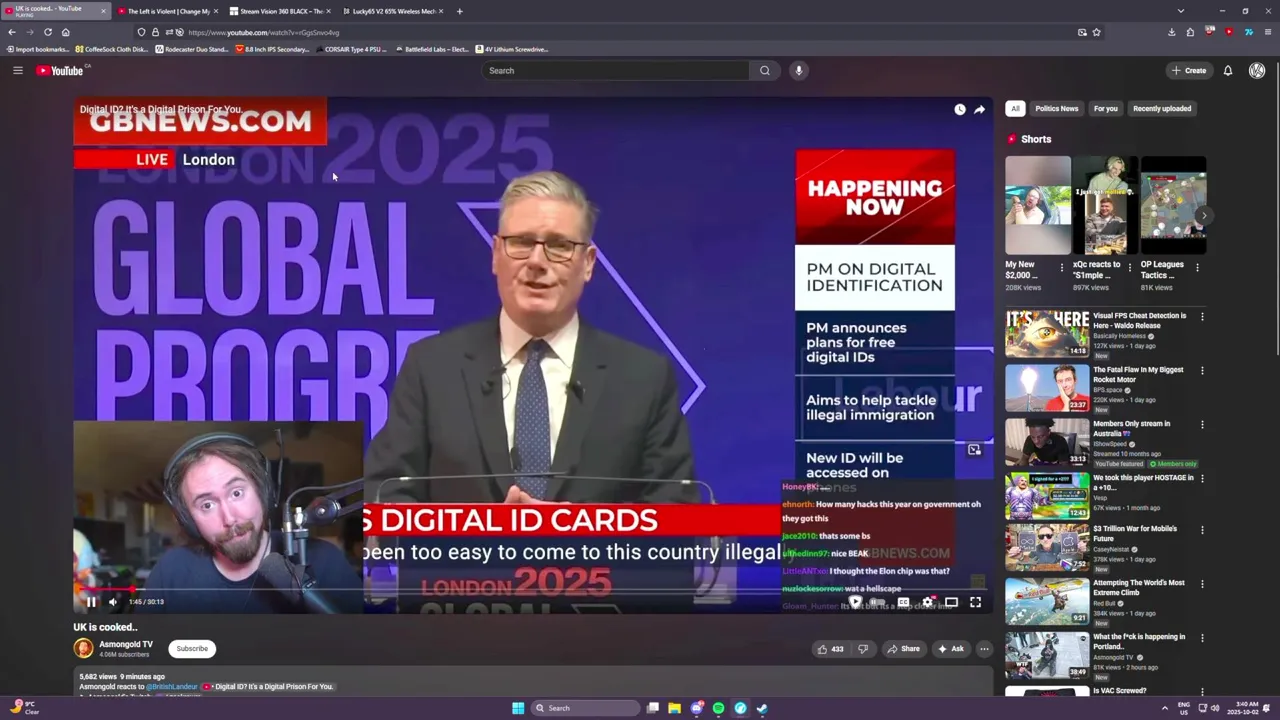
Task: Switch to 'The Left is Violent' tab
Action: [168, 11]
